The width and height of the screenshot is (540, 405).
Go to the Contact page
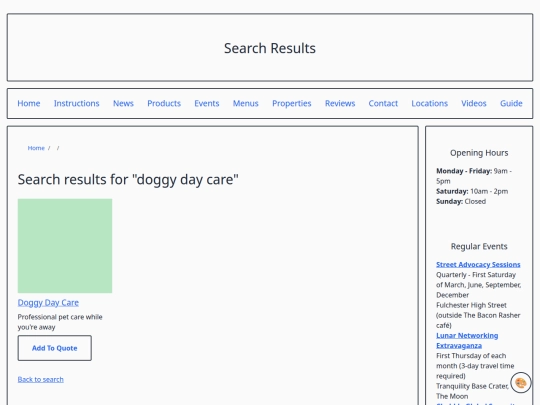point(383,103)
